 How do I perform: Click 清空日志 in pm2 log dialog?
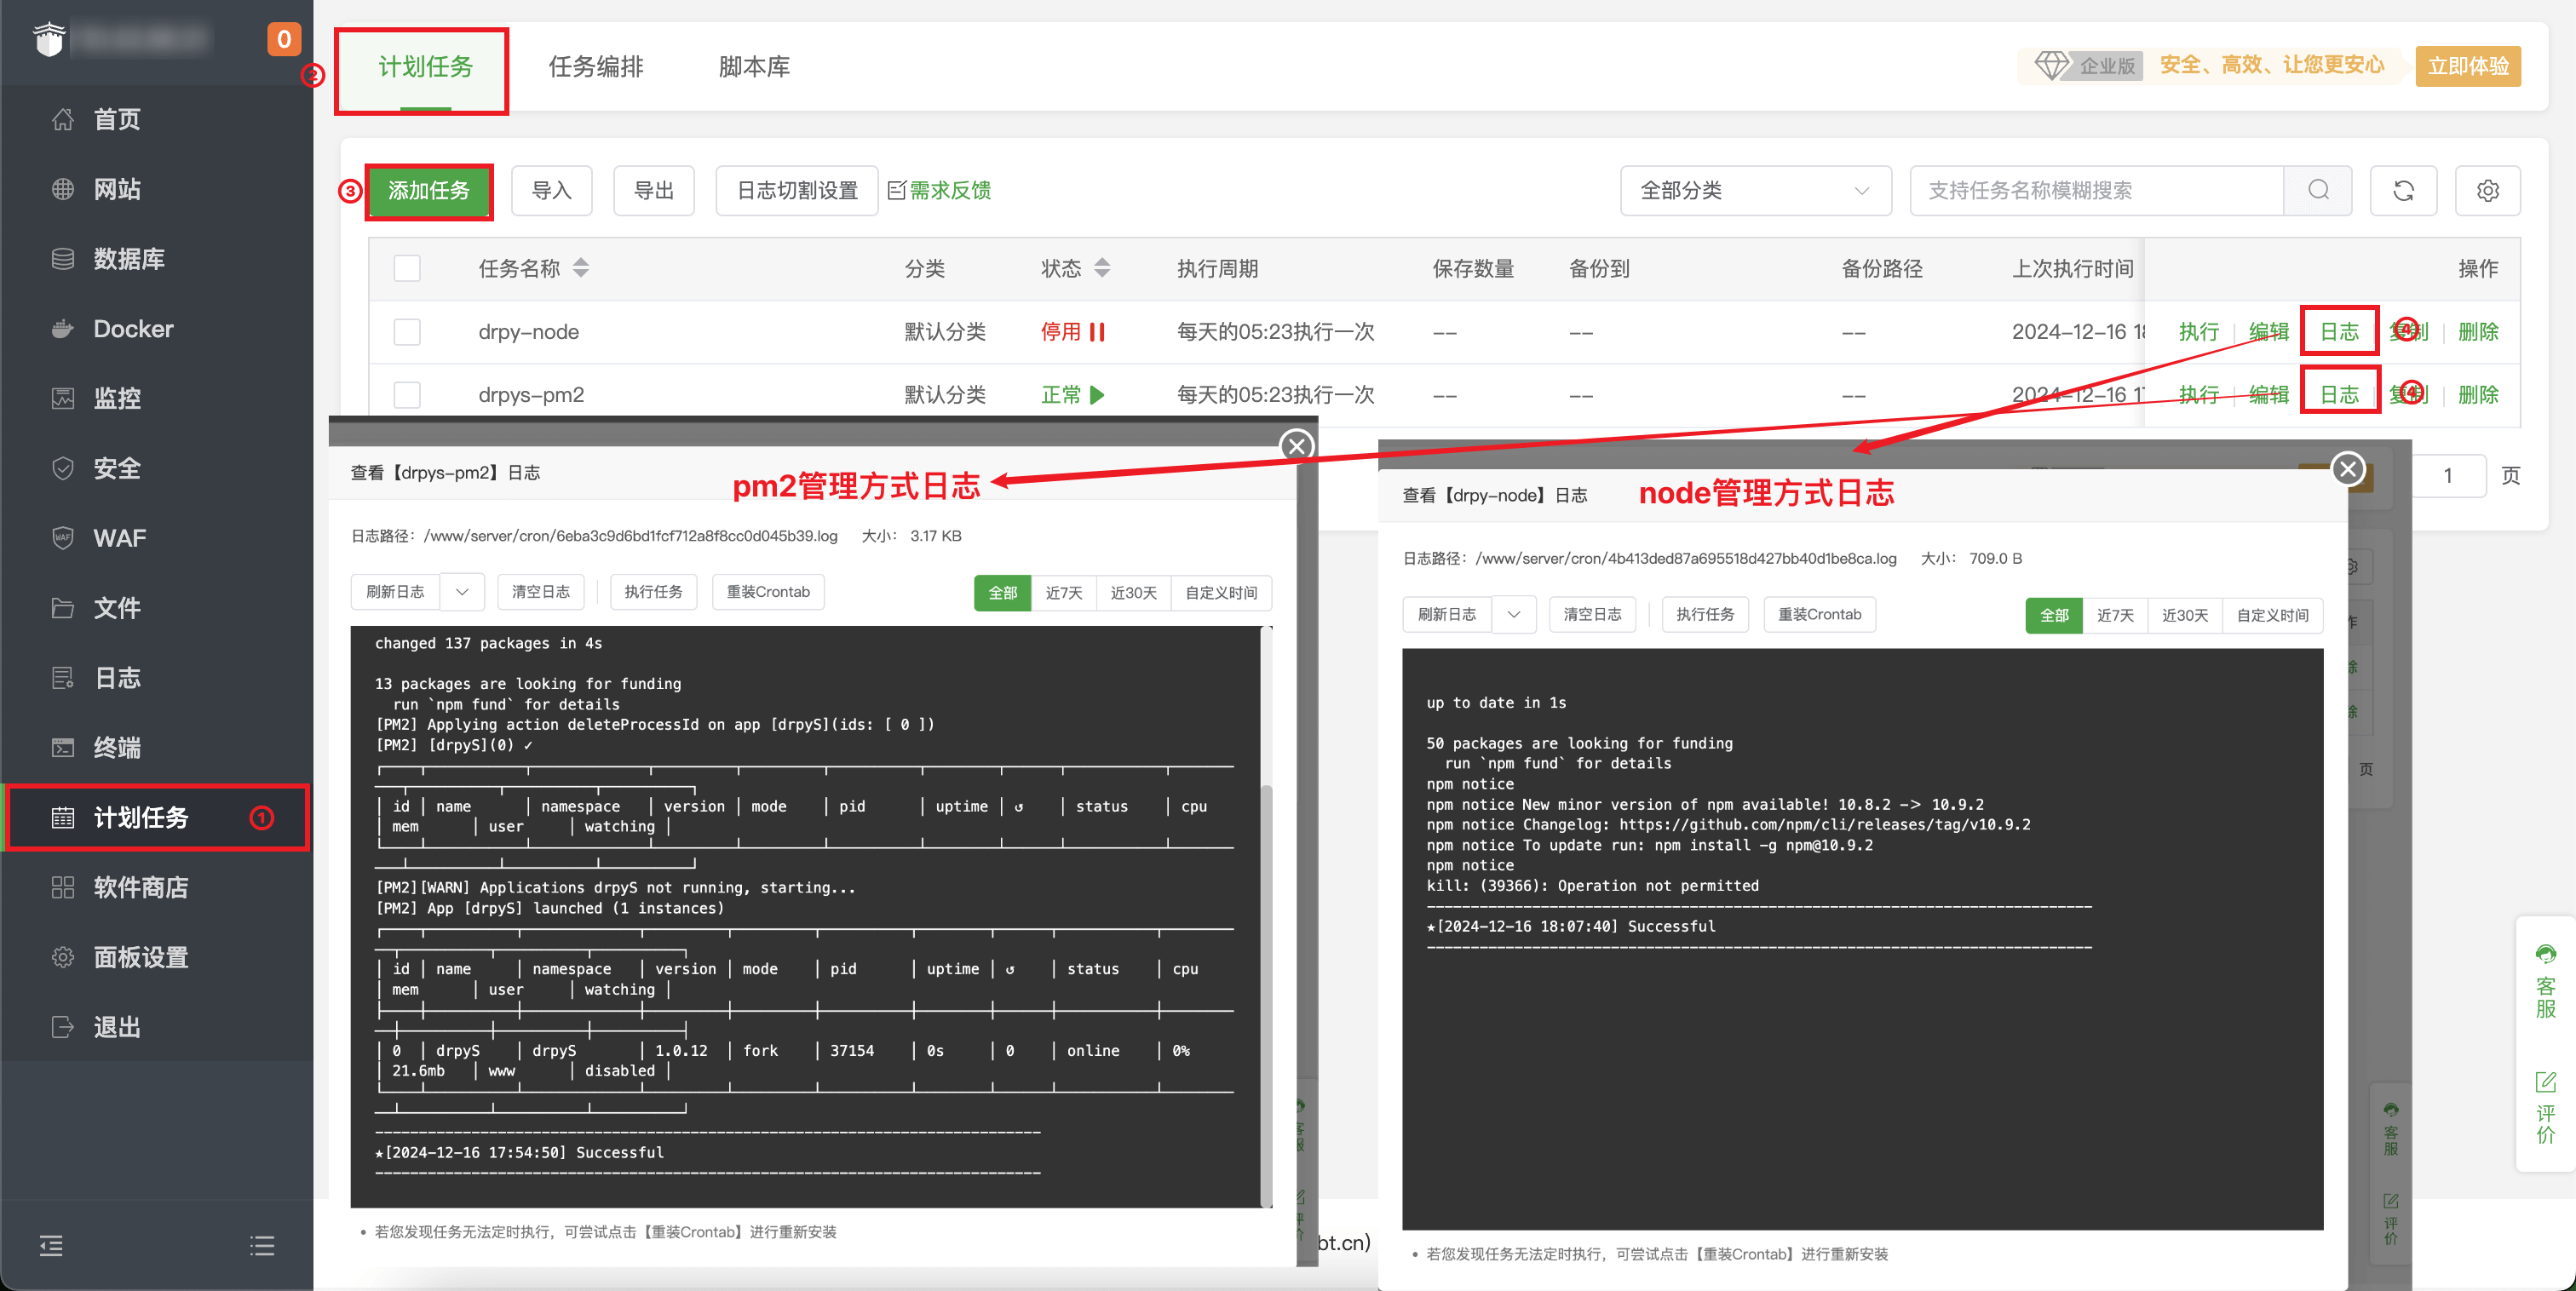click(540, 592)
